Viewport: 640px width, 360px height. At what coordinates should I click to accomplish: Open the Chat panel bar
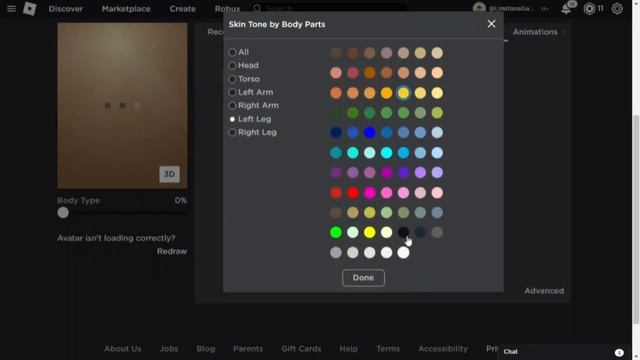pyautogui.click(x=565, y=352)
